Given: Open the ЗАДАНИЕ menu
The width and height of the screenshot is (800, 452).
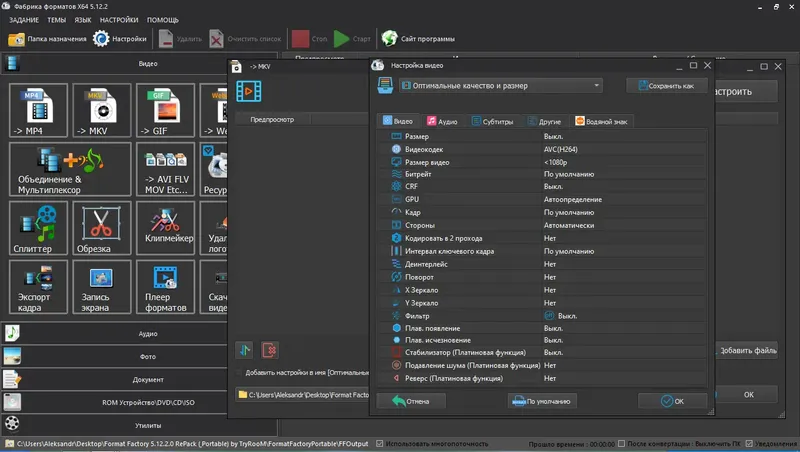Looking at the screenshot, I should click(24, 20).
